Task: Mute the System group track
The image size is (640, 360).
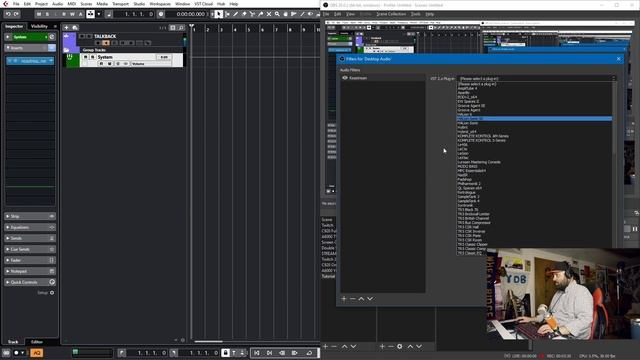Action: (85, 57)
